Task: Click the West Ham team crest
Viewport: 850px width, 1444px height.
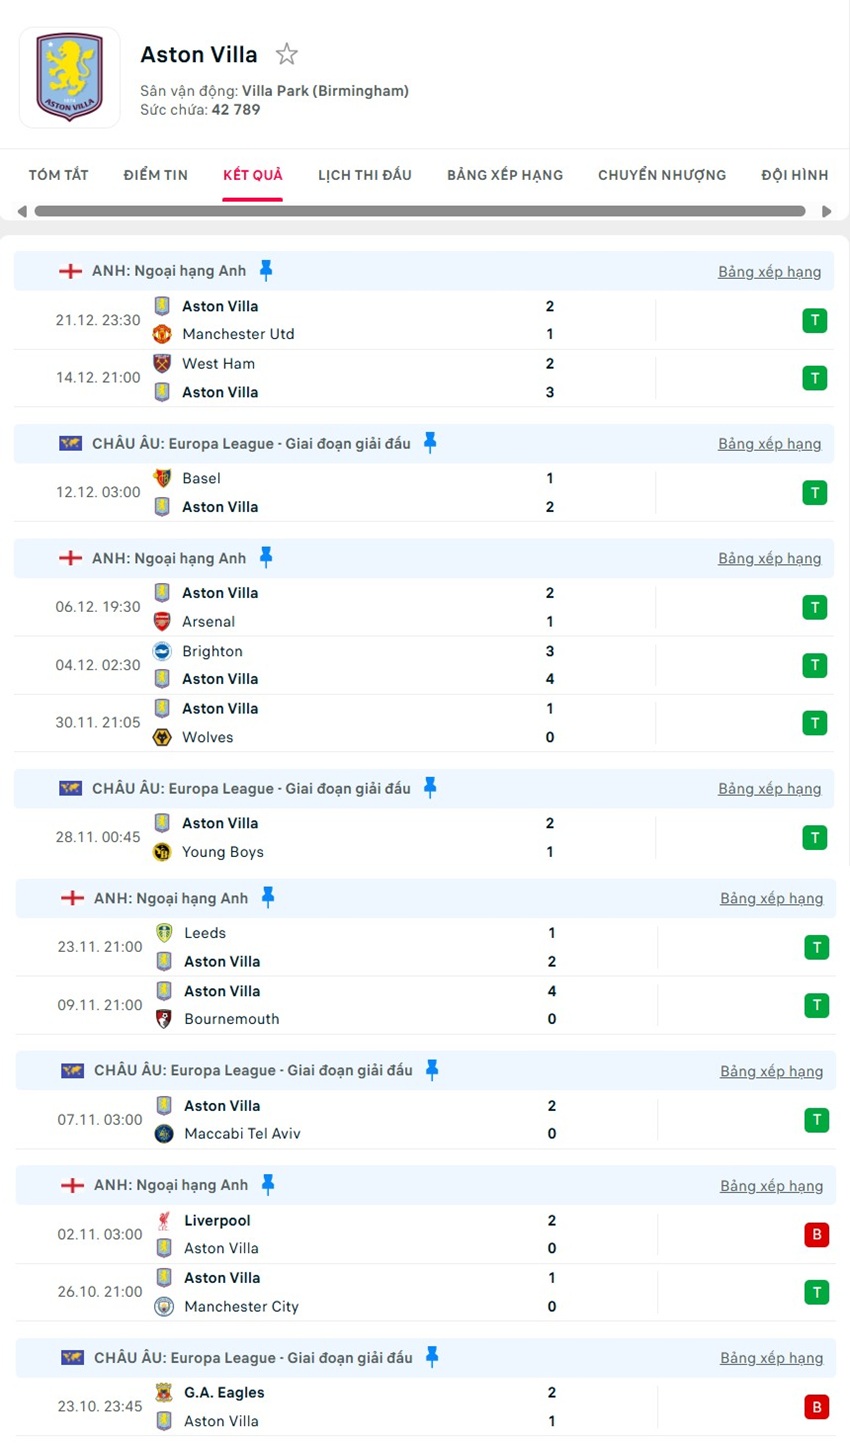Action: click(162, 363)
